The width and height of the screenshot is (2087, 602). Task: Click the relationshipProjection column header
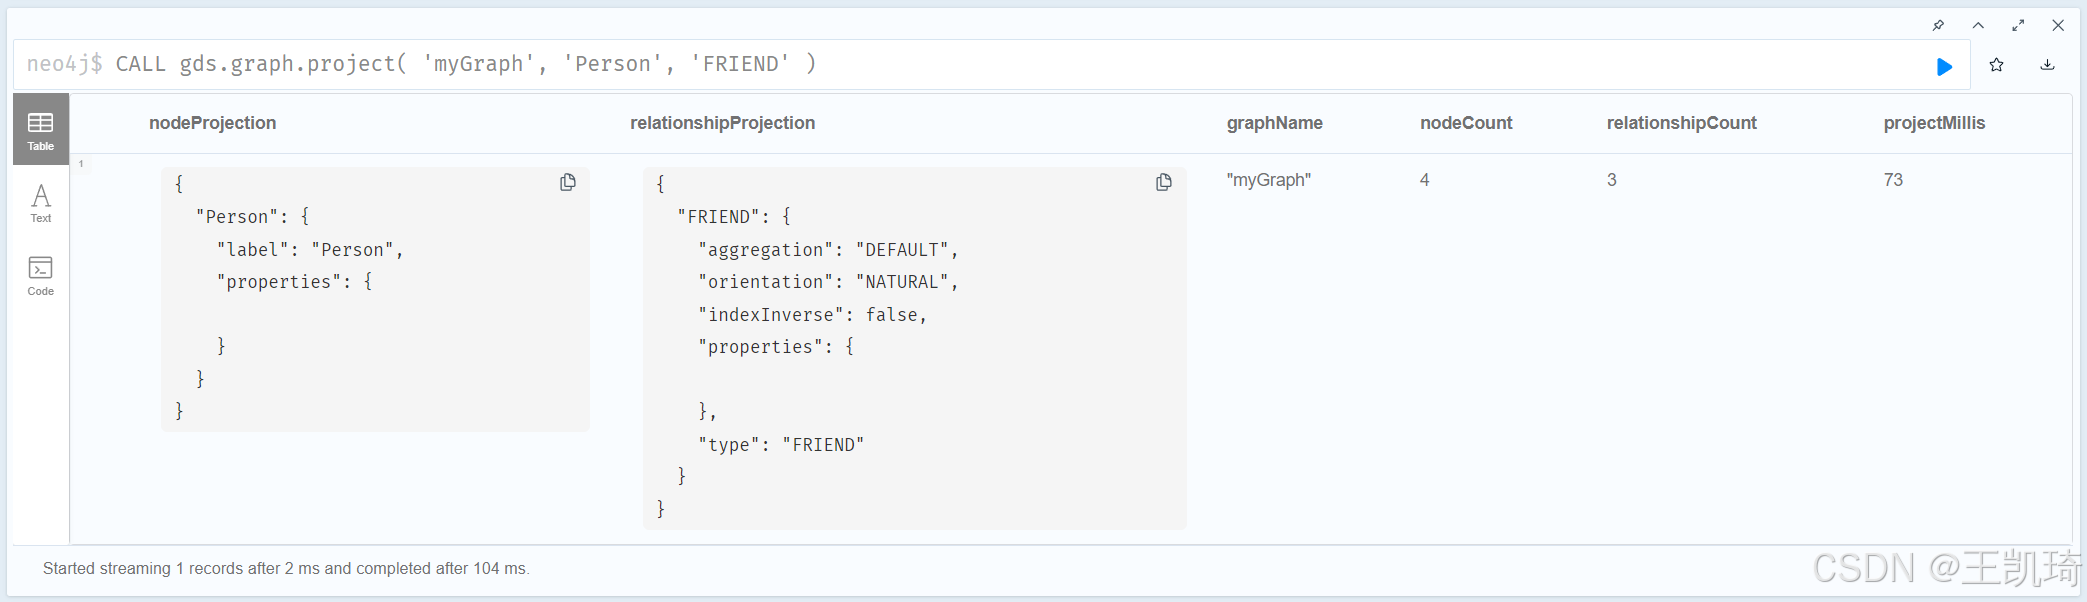(722, 123)
